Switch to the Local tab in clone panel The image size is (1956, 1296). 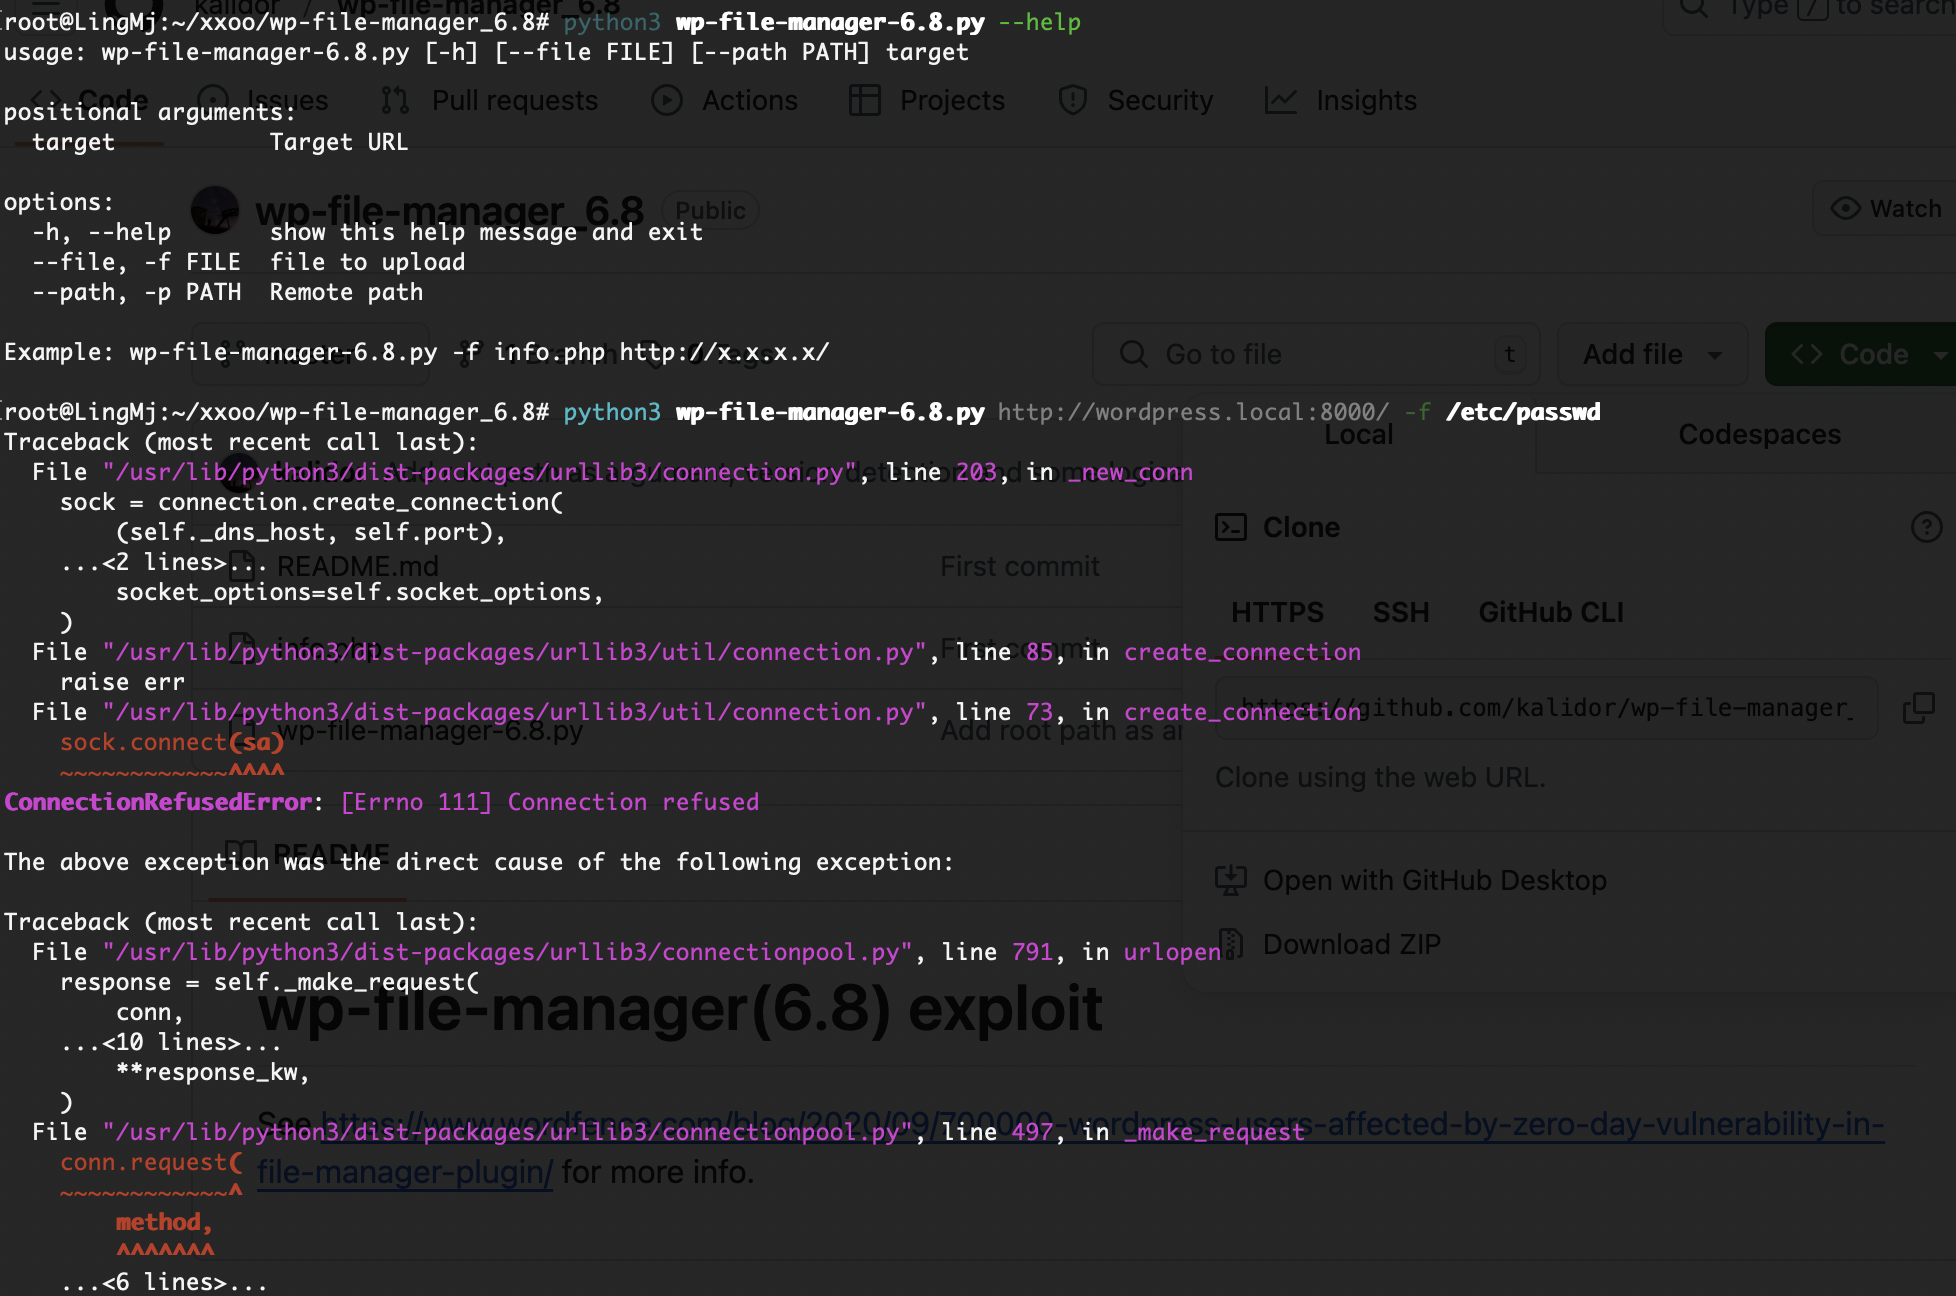(x=1358, y=435)
